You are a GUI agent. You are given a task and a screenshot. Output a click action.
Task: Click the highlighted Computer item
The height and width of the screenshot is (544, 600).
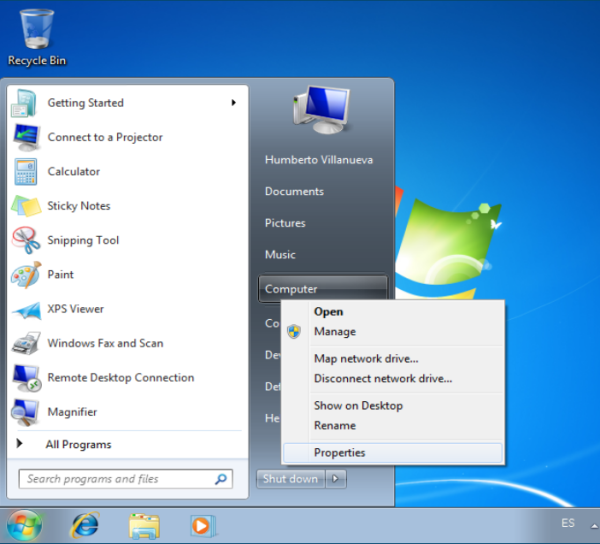323,289
